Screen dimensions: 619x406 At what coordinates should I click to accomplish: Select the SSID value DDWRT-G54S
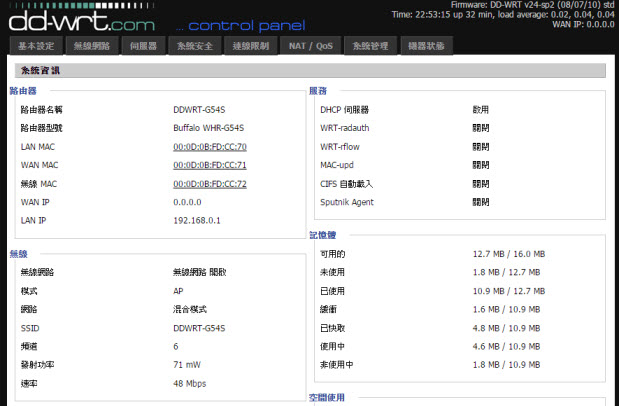point(199,328)
